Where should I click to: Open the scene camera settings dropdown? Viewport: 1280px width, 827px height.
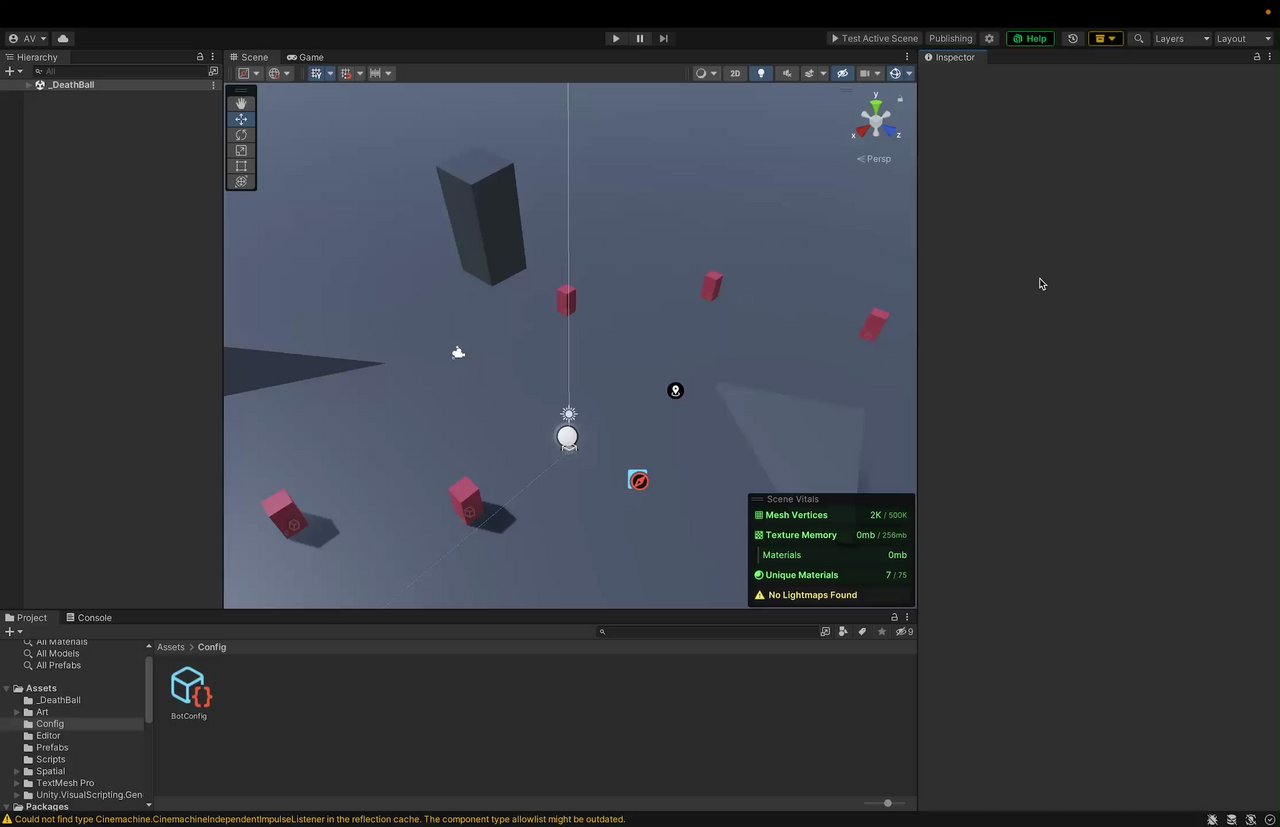click(x=869, y=73)
